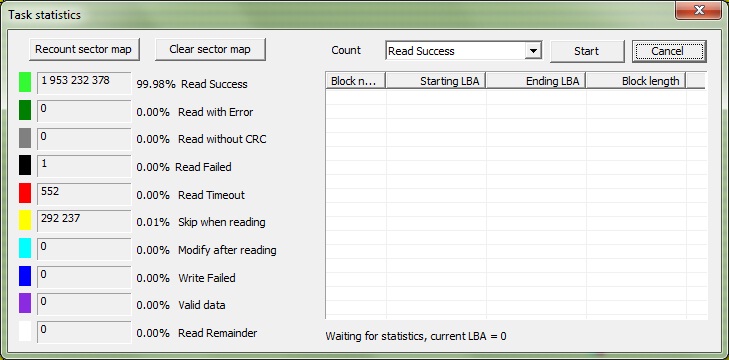Select the Read Success combo box
729x360 pixels.
[464, 51]
